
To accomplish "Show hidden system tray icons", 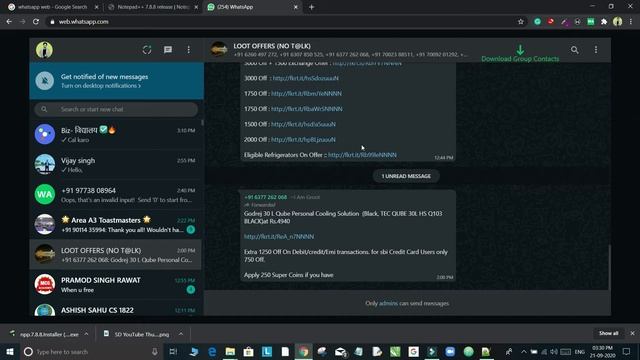I will click(523, 351).
